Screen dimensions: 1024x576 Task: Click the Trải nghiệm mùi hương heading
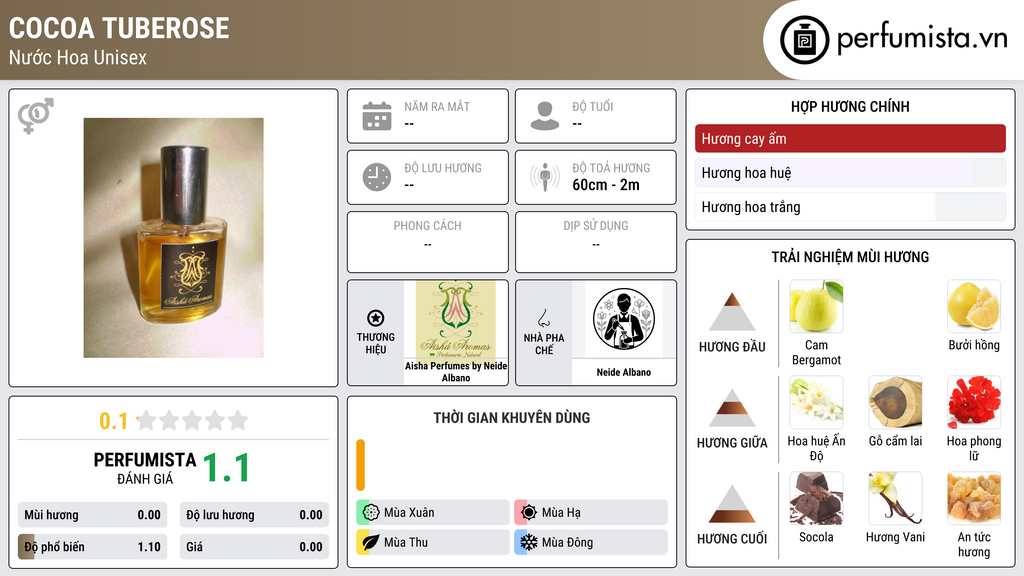tap(850, 257)
